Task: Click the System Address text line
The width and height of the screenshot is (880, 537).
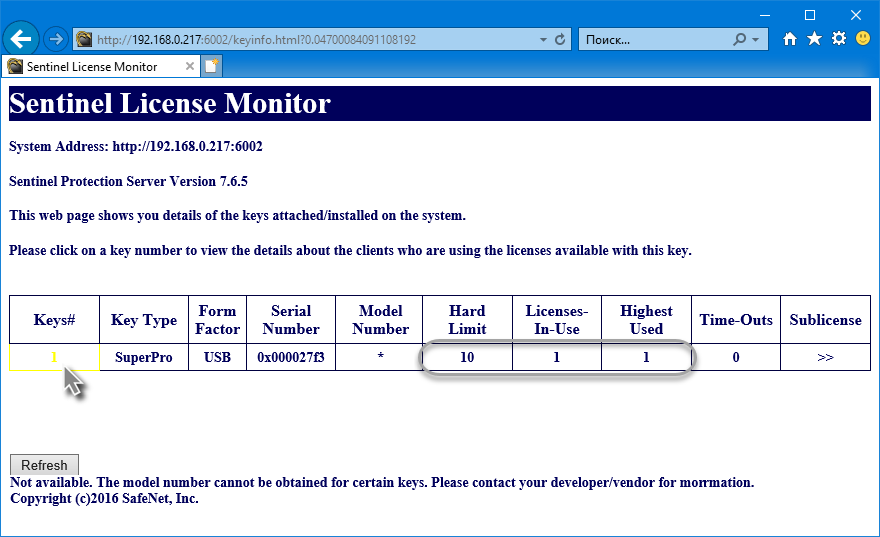Action: click(x=136, y=146)
